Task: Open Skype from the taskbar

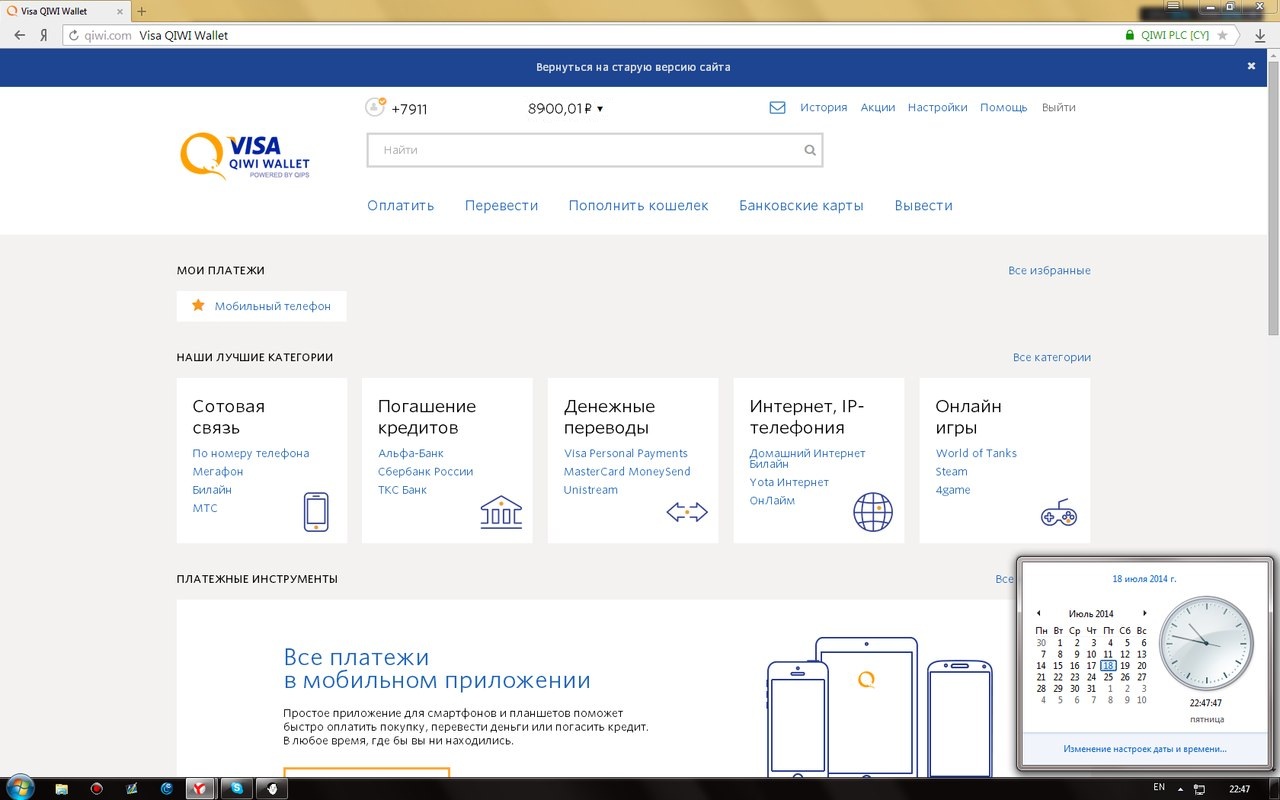Action: click(x=236, y=788)
